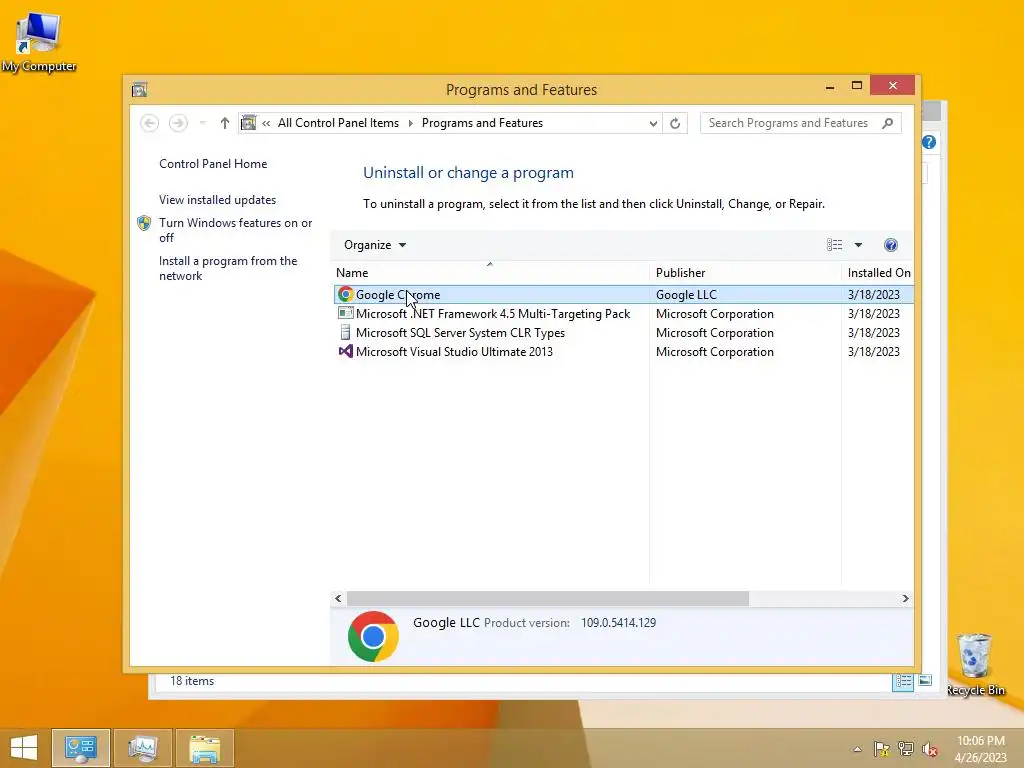Open Control Panel Home link
The image size is (1024, 768).
[x=213, y=164]
